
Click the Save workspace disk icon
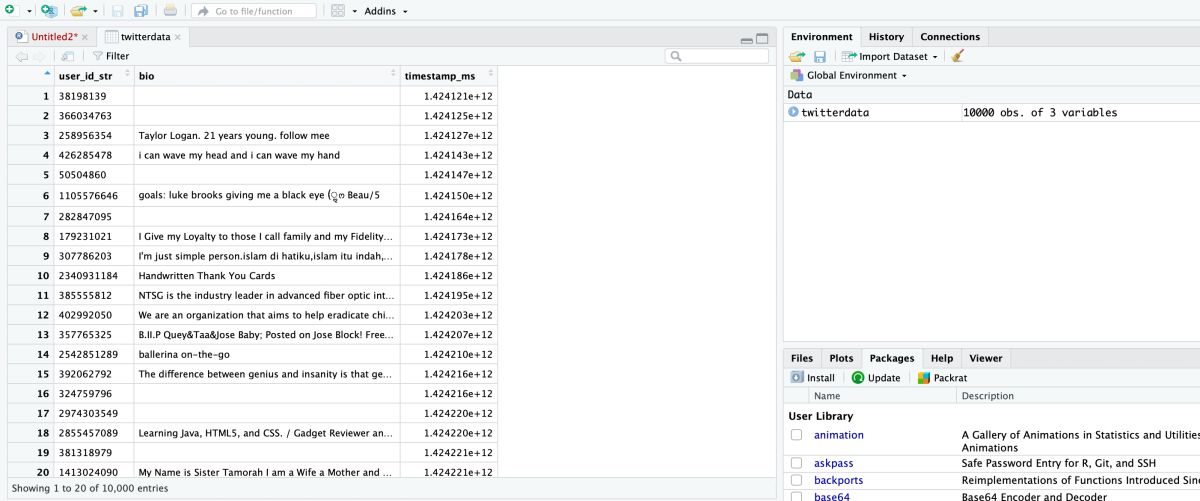click(x=820, y=57)
